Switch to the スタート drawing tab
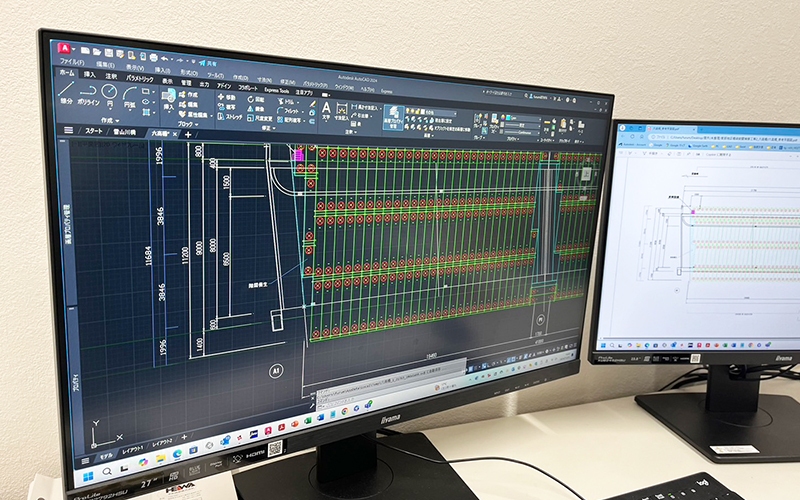The height and width of the screenshot is (500, 800). (x=93, y=130)
